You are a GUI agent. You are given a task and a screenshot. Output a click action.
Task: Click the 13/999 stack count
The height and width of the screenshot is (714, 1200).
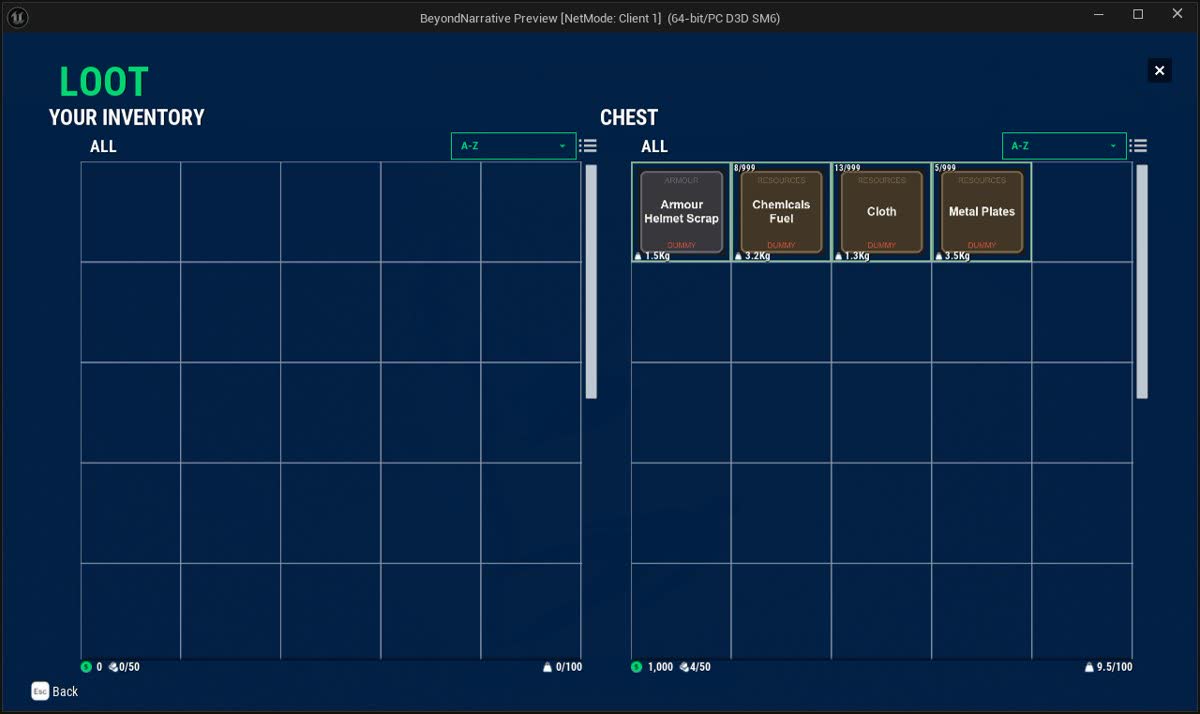click(x=847, y=168)
